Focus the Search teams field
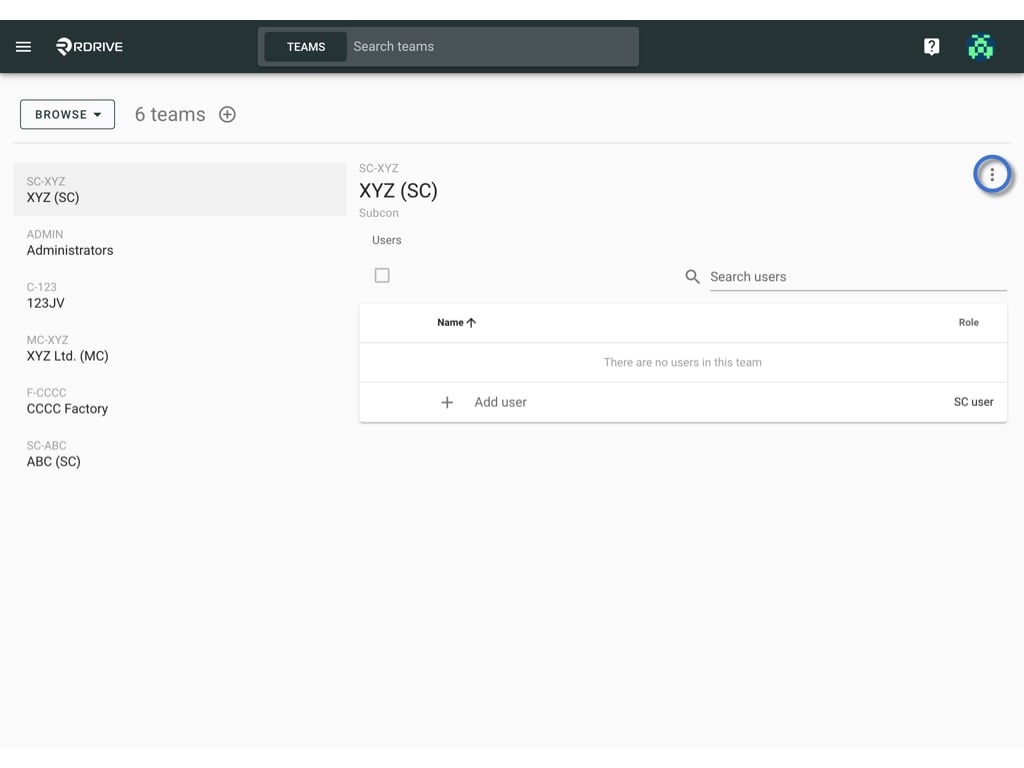The width and height of the screenshot is (1024, 768). pos(492,47)
